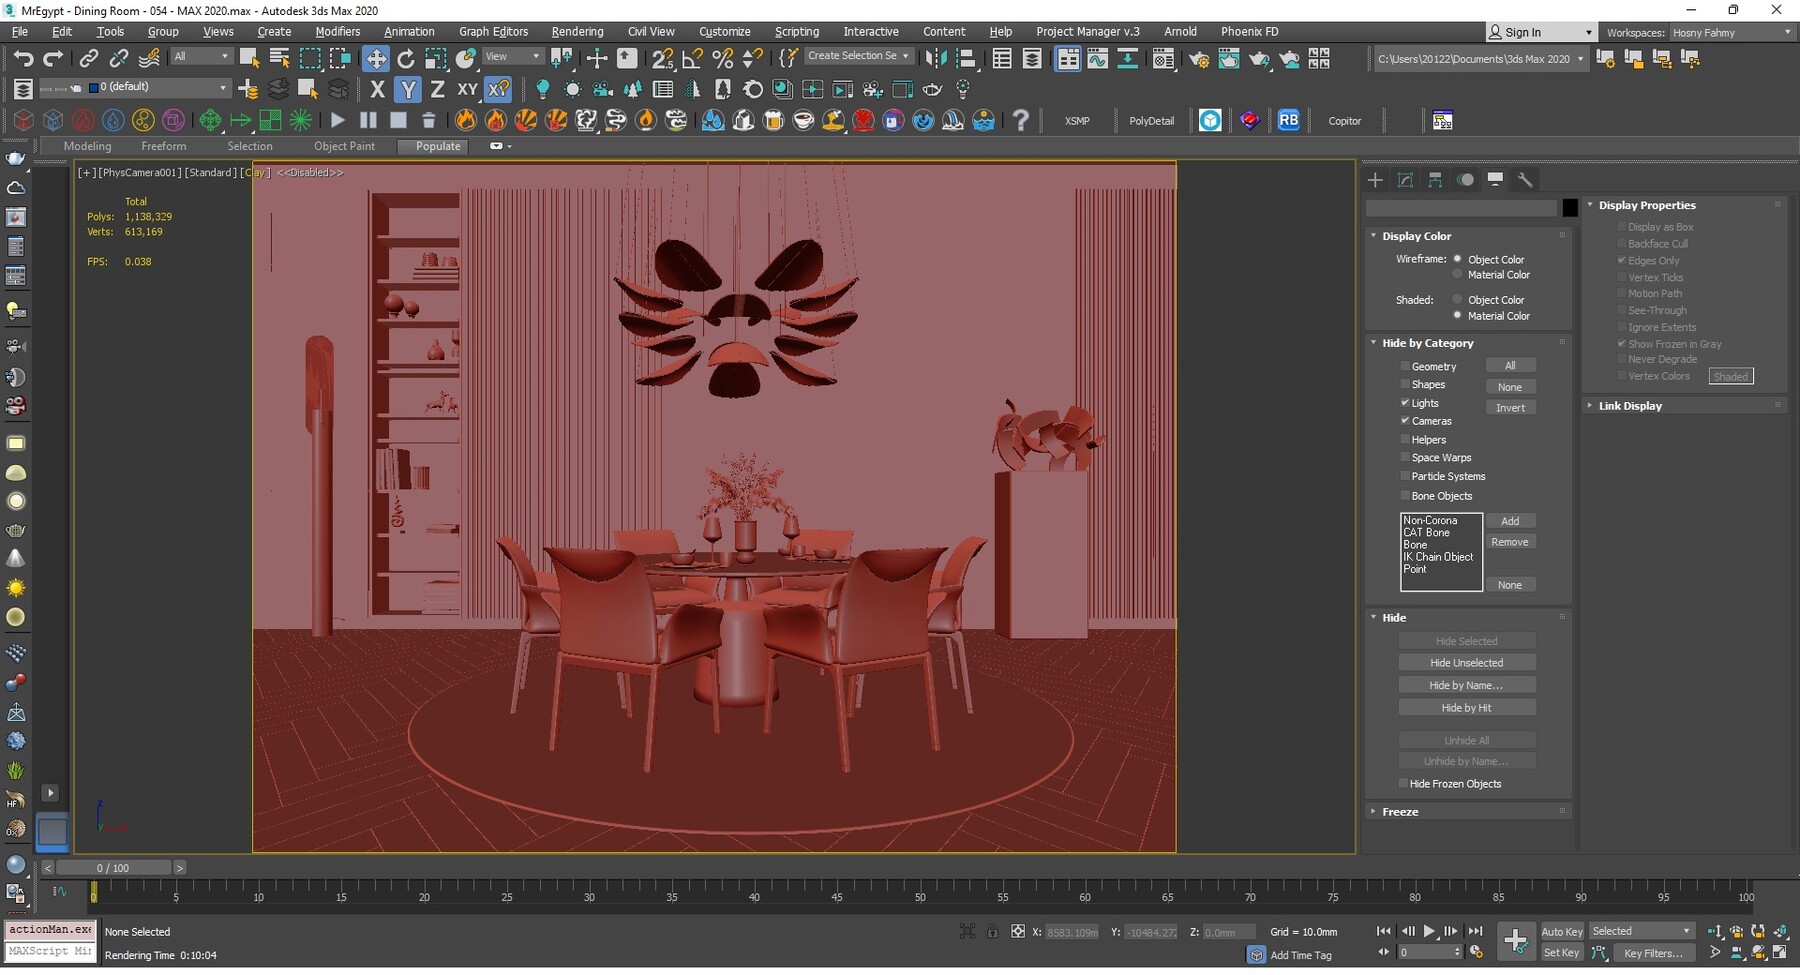Click the Mirror tool icon
This screenshot has width=1800, height=975.
click(937, 58)
